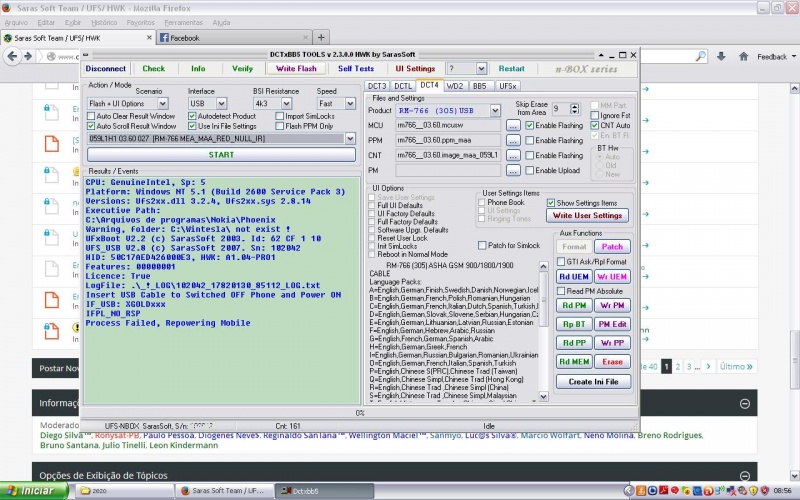This screenshot has width=800, height=500.
Task: Toggle Show Settings Items checkbox
Action: tap(551, 203)
